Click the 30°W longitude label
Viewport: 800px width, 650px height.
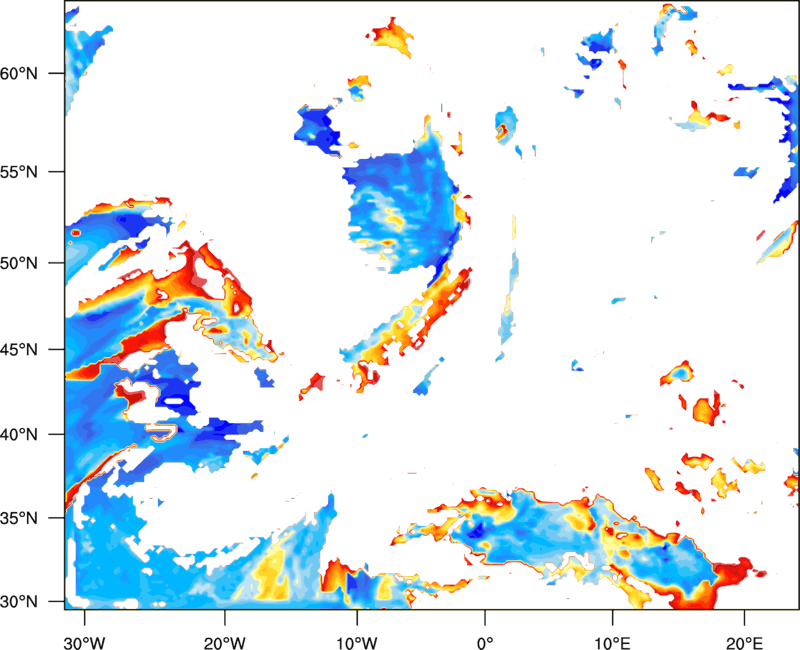[84, 643]
